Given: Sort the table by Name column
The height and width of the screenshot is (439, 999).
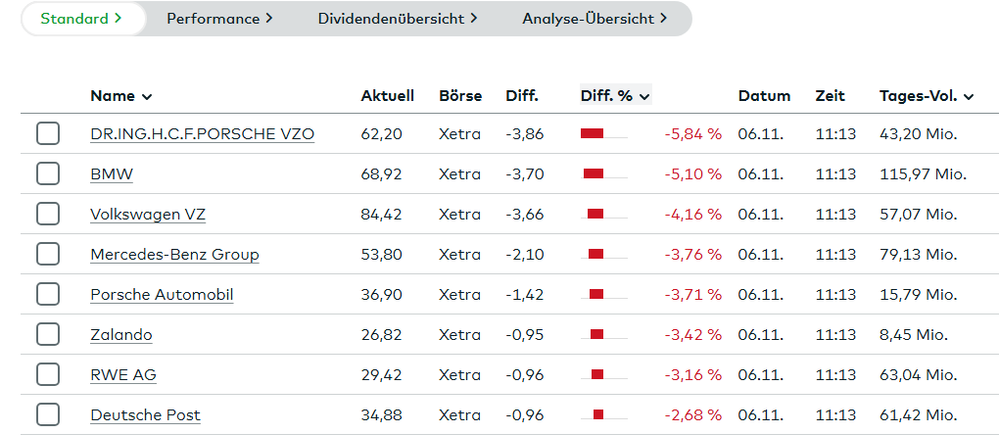Looking at the screenshot, I should pyautogui.click(x=121, y=96).
